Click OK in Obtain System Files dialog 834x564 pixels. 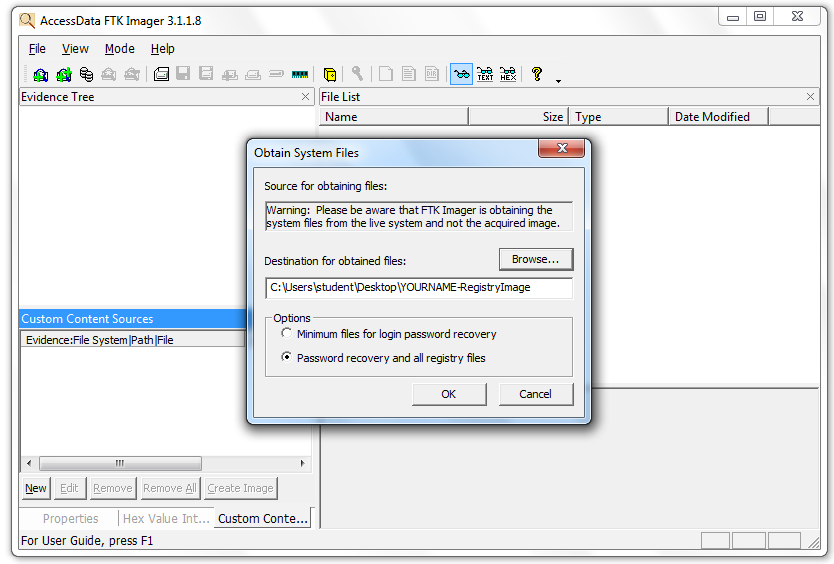449,394
